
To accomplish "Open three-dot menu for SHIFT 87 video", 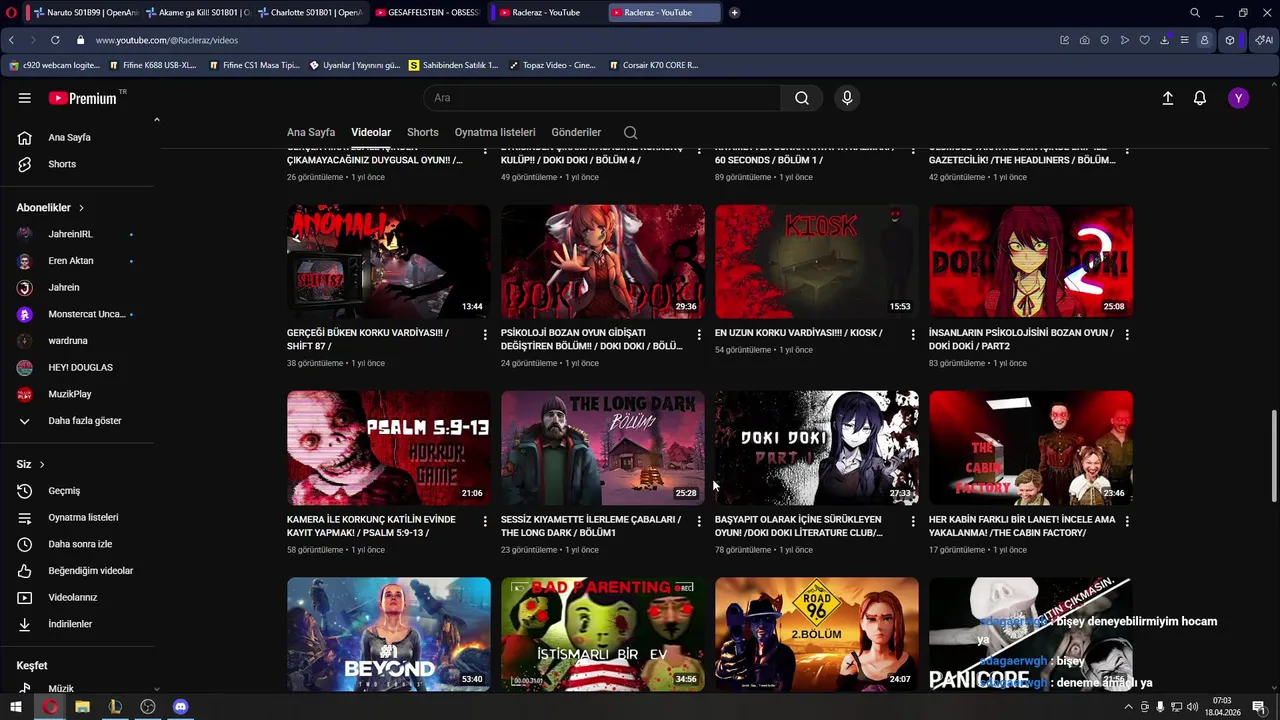I will (x=485, y=335).
